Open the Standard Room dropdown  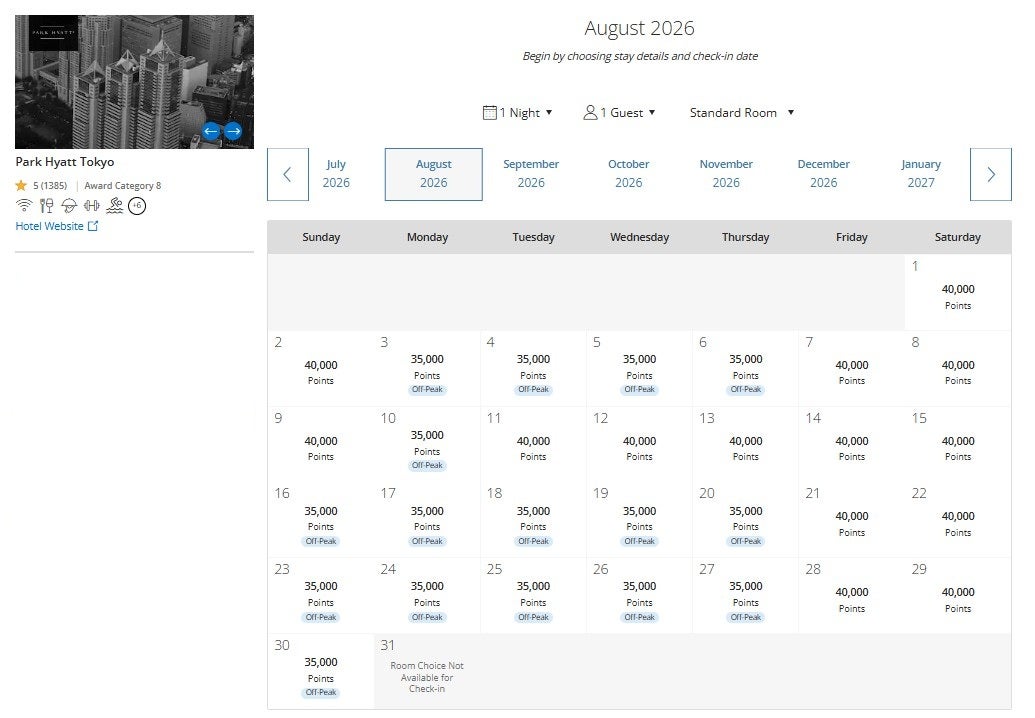[x=742, y=113]
